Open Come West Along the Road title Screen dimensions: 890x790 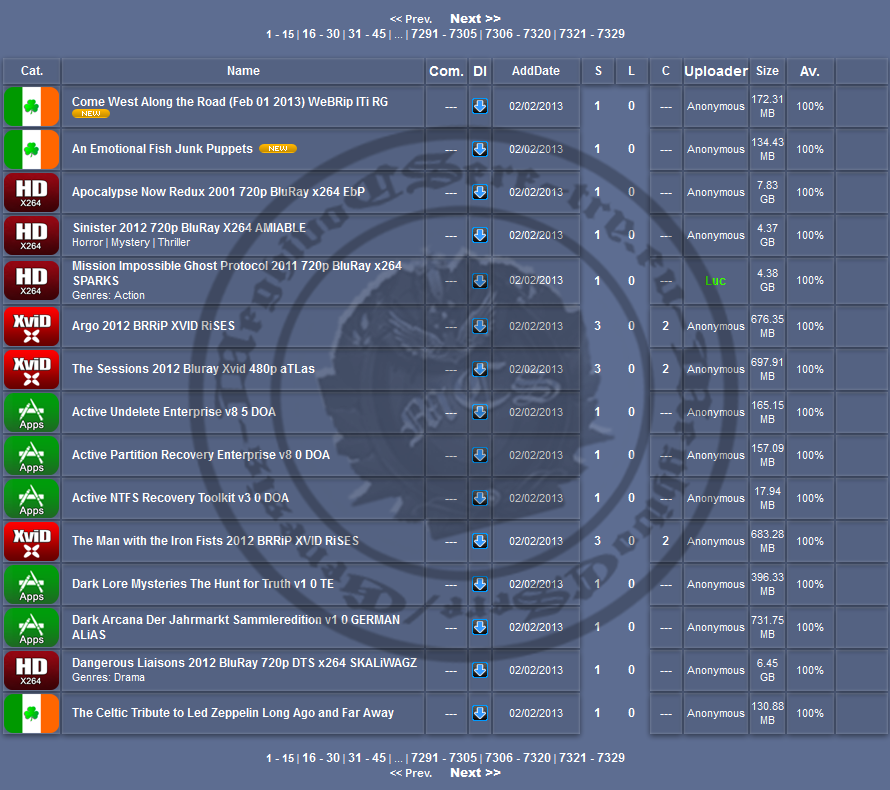tap(230, 102)
